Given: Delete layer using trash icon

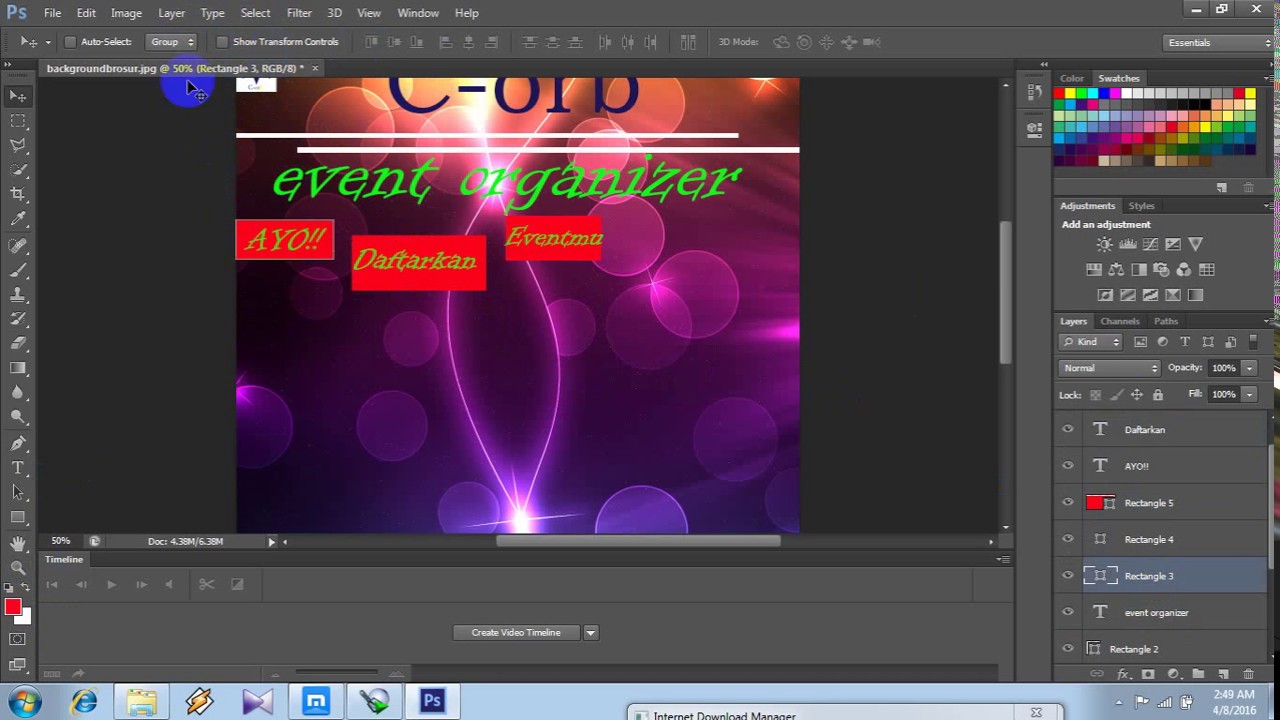Looking at the screenshot, I should pyautogui.click(x=1248, y=675).
